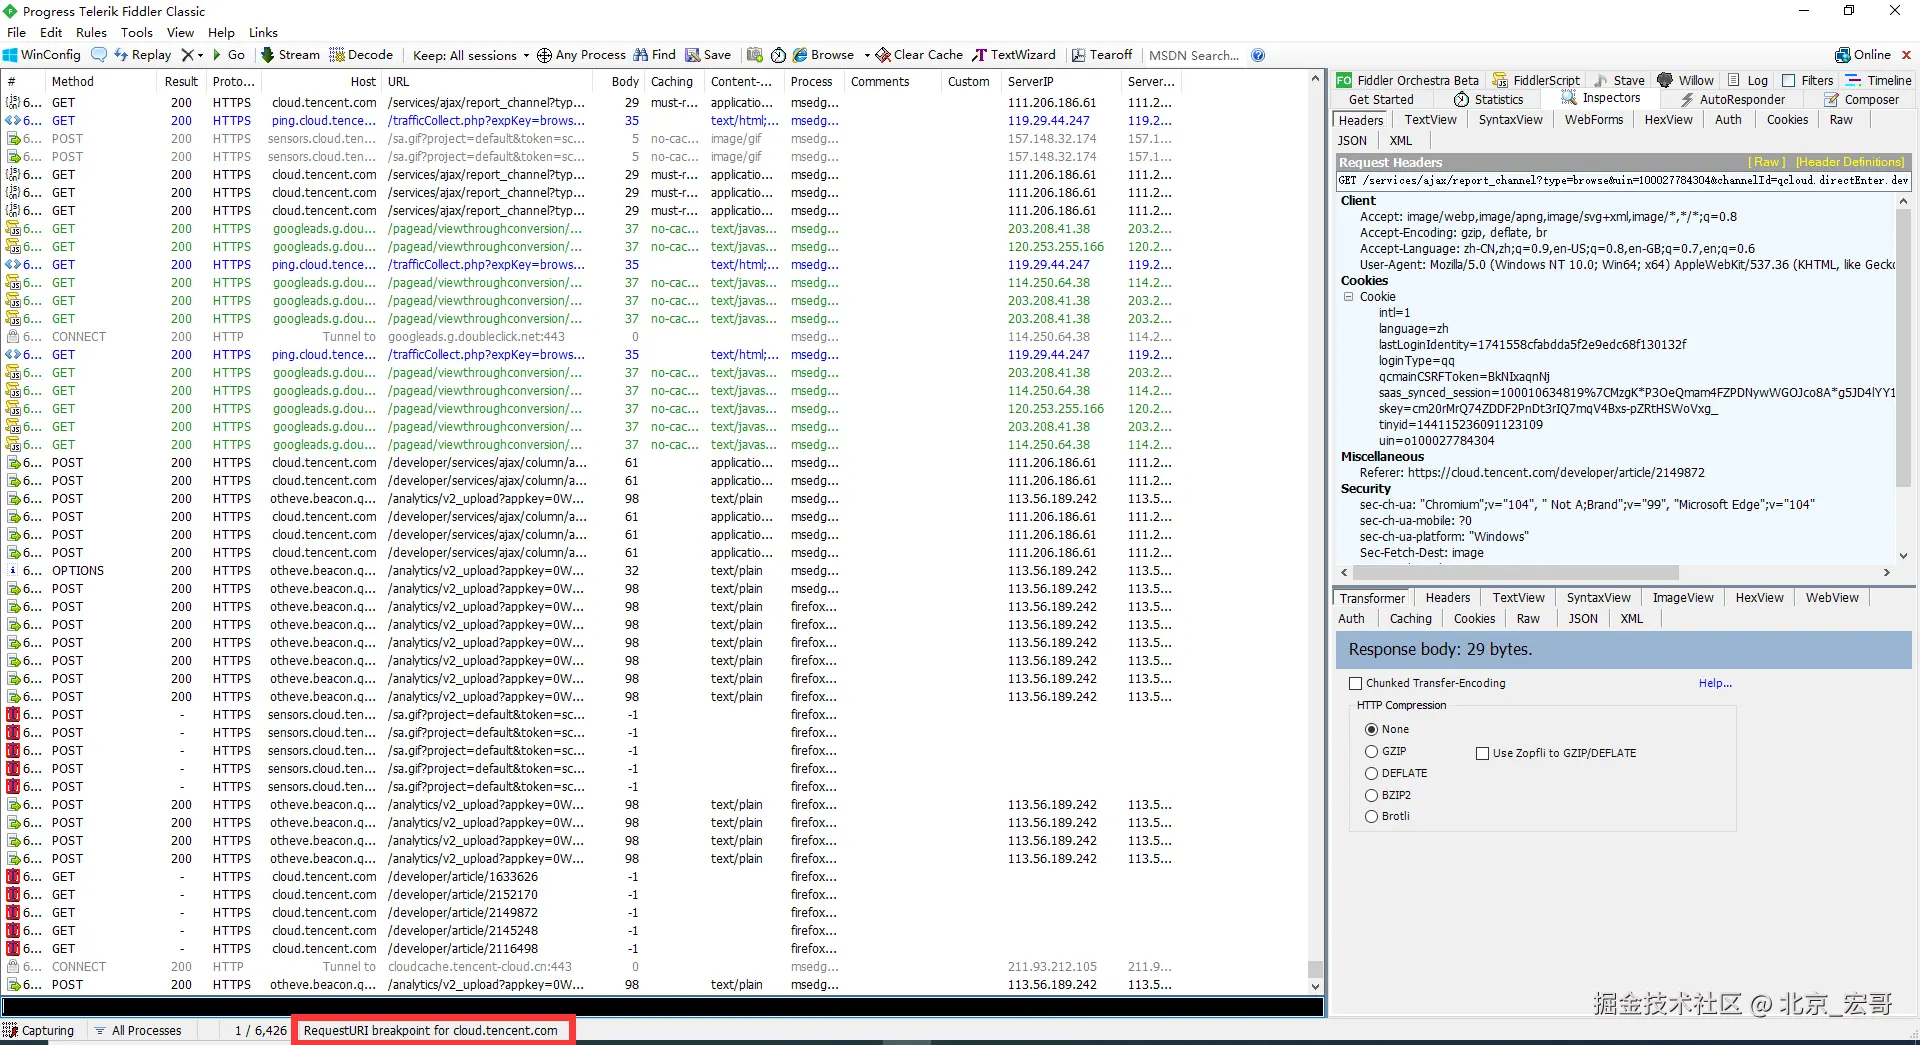Open the All Processes filter in status bar
The image size is (1920, 1045).
point(138,1030)
